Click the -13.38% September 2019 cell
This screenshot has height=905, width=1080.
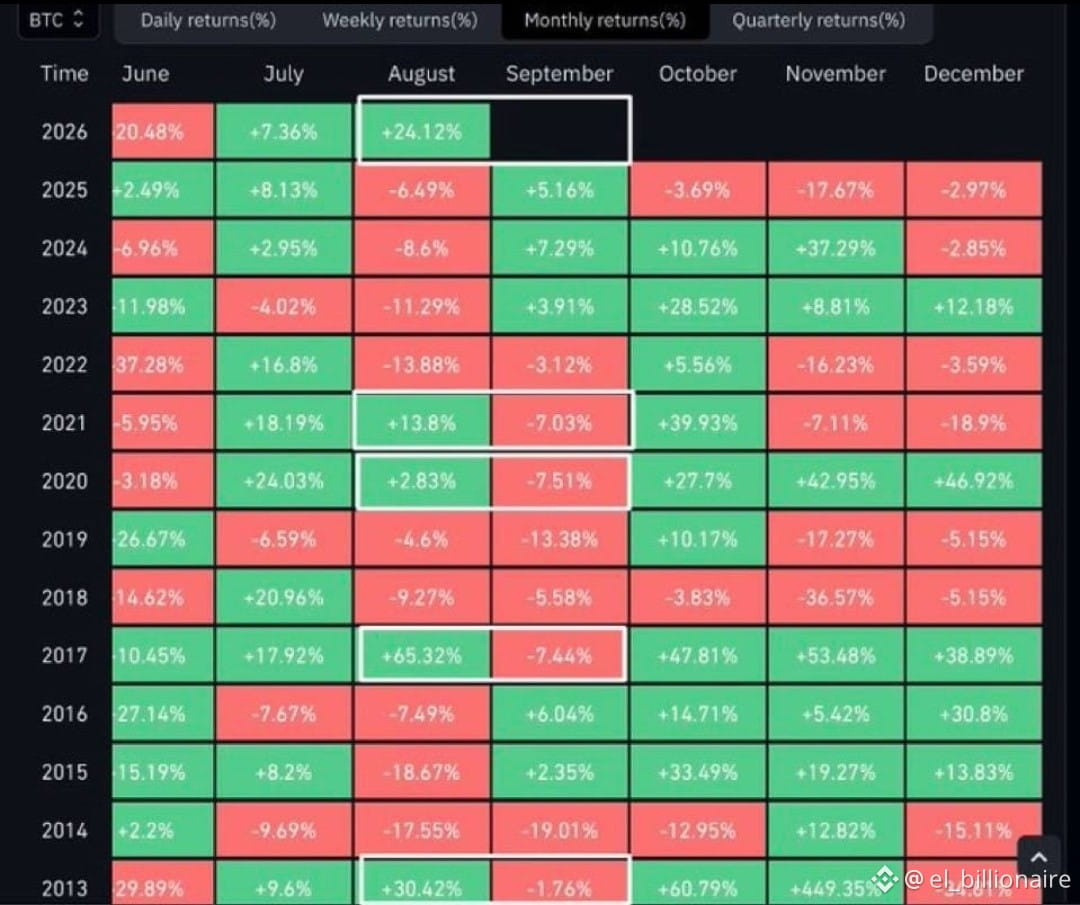tap(560, 539)
